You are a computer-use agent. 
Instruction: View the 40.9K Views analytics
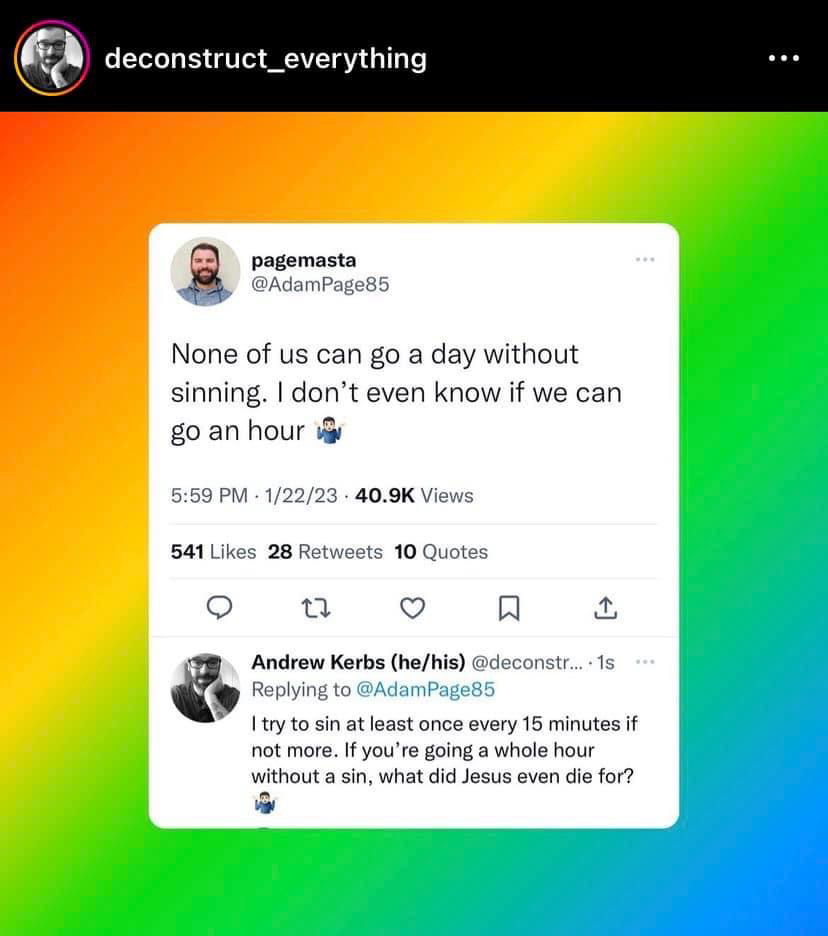pyautogui.click(x=414, y=495)
